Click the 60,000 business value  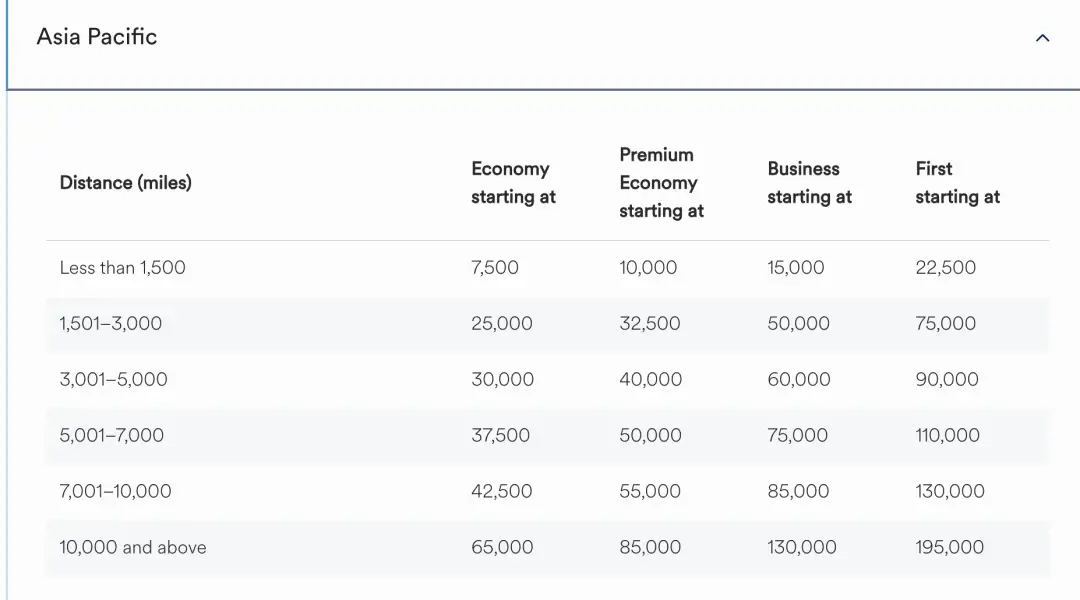799,379
